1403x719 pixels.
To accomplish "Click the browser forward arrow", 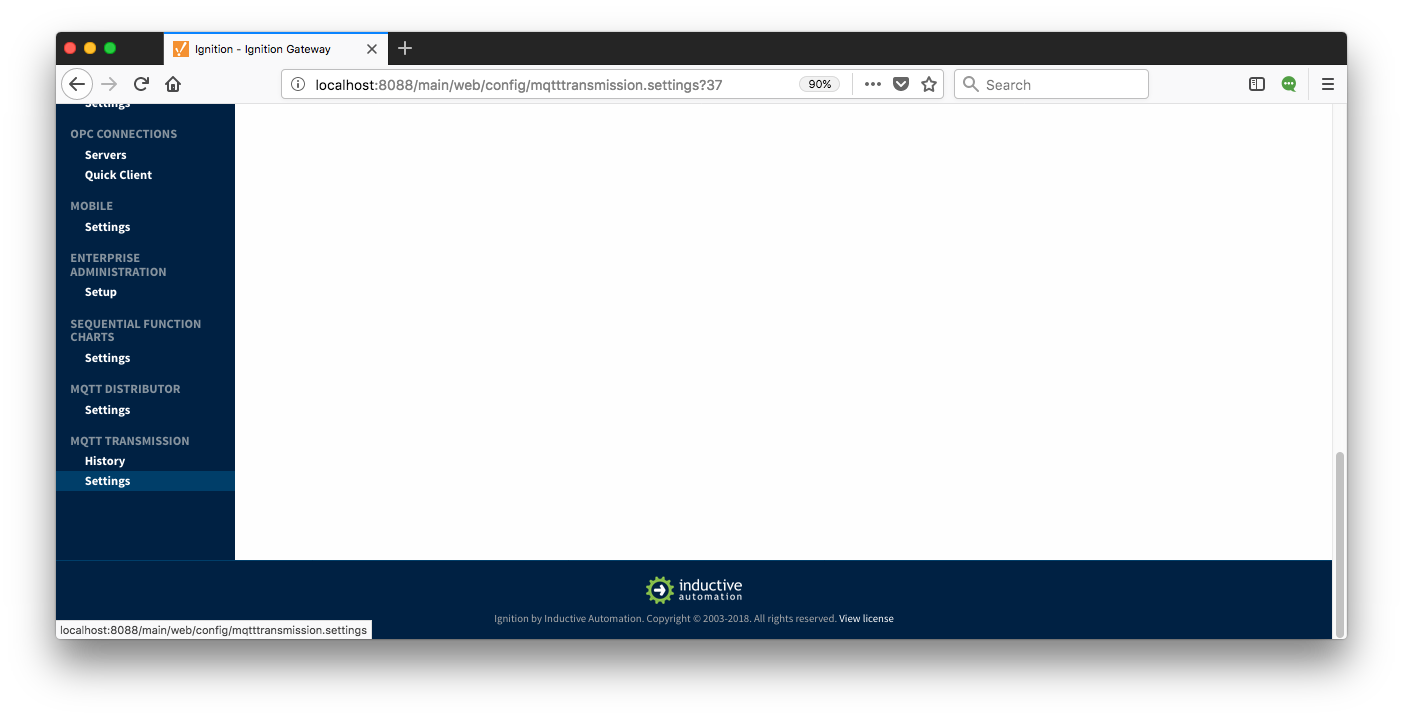I will (109, 84).
